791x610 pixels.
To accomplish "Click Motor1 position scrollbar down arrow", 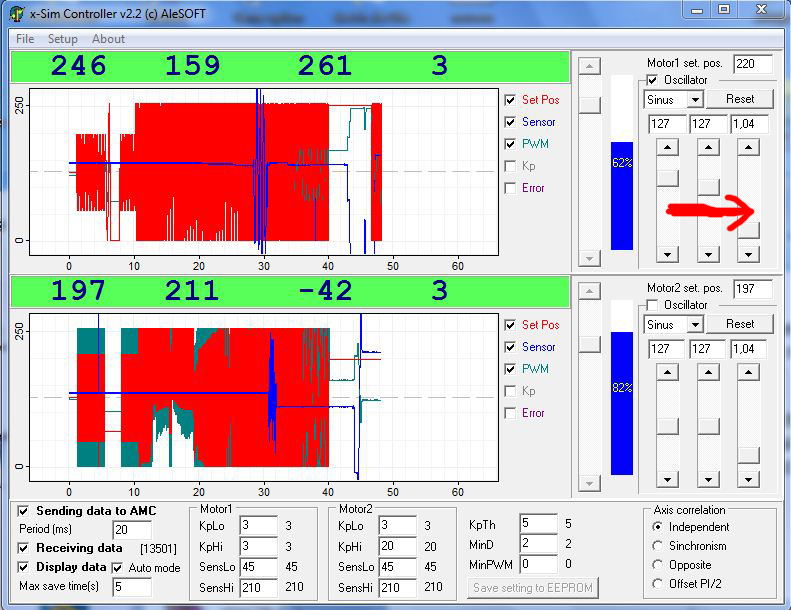I will click(x=589, y=258).
